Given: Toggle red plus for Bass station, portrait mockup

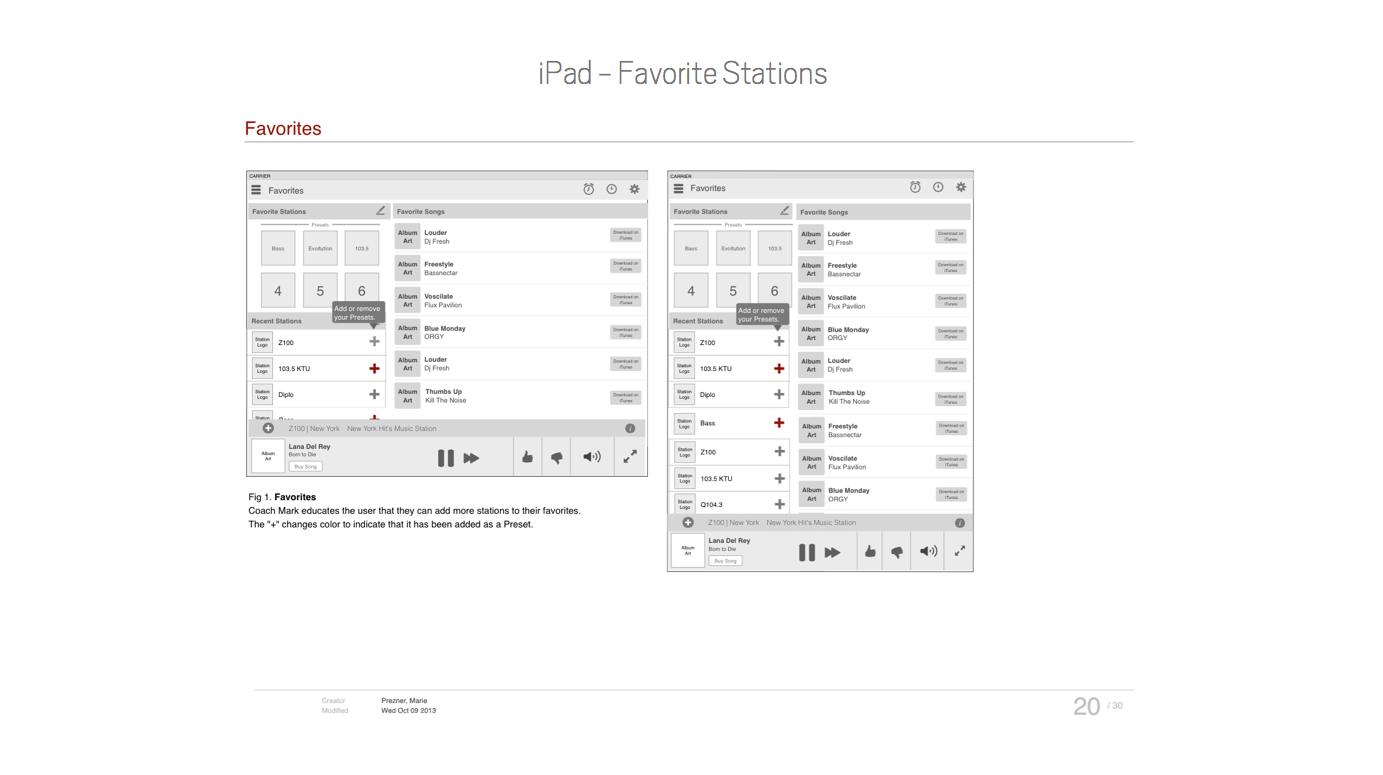Looking at the screenshot, I should pos(779,423).
